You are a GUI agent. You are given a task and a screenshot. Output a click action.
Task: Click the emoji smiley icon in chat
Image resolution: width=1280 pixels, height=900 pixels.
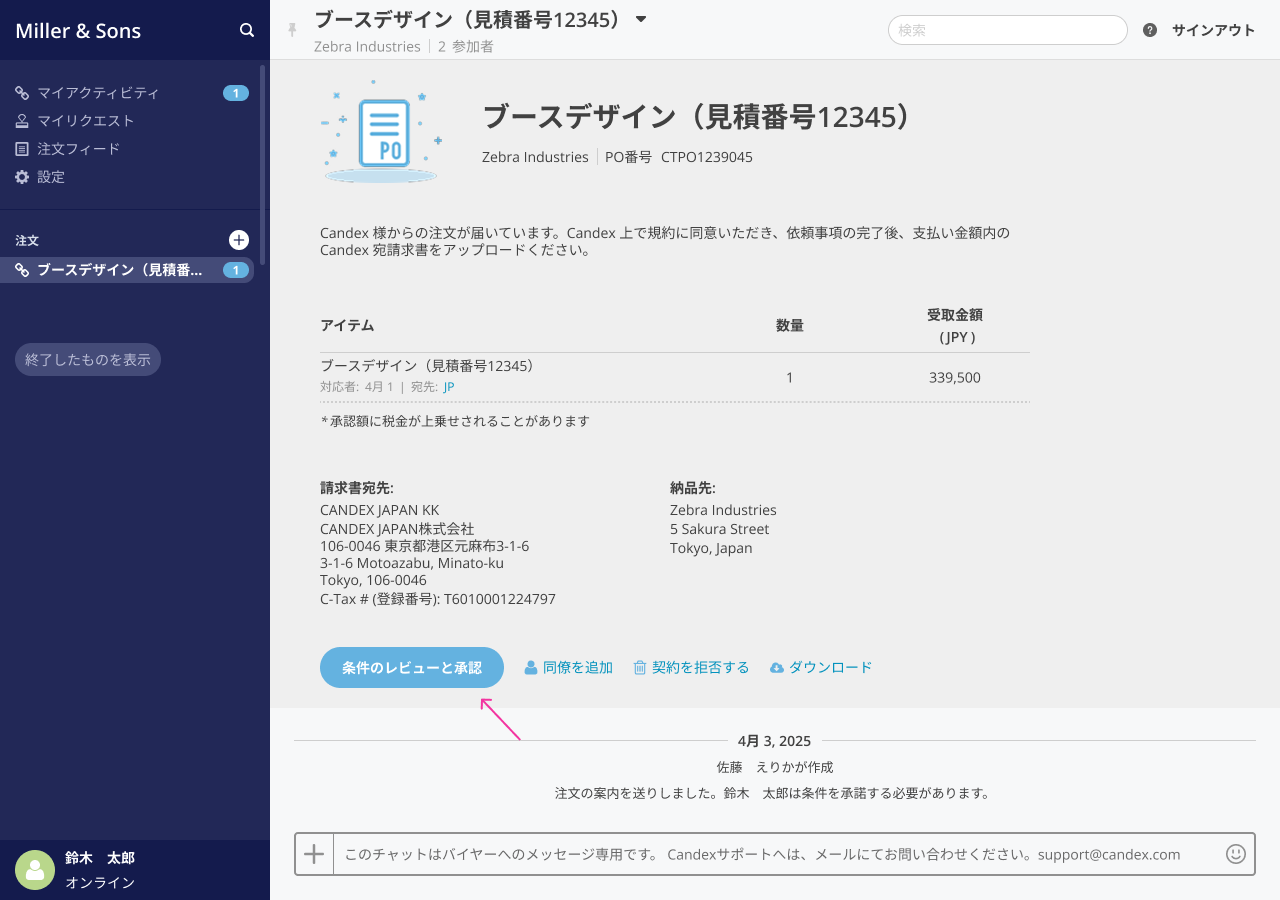click(1236, 854)
